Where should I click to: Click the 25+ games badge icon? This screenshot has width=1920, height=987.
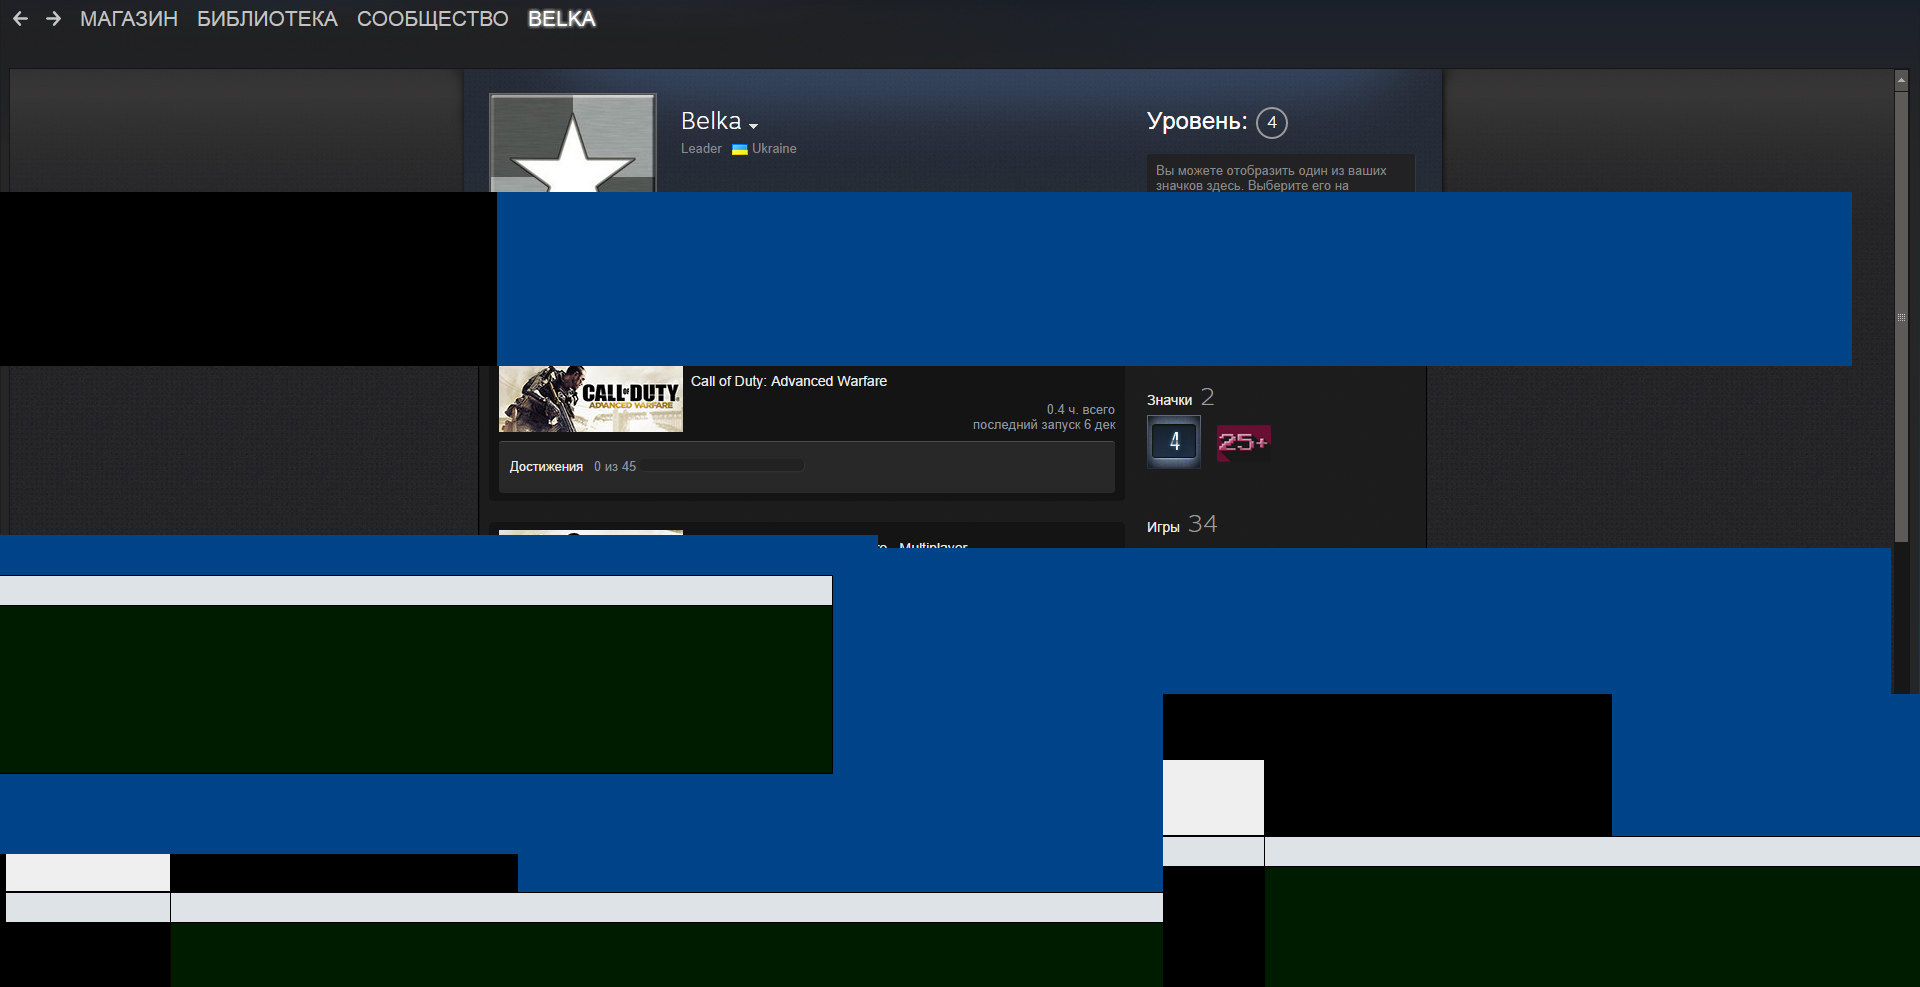1243,442
